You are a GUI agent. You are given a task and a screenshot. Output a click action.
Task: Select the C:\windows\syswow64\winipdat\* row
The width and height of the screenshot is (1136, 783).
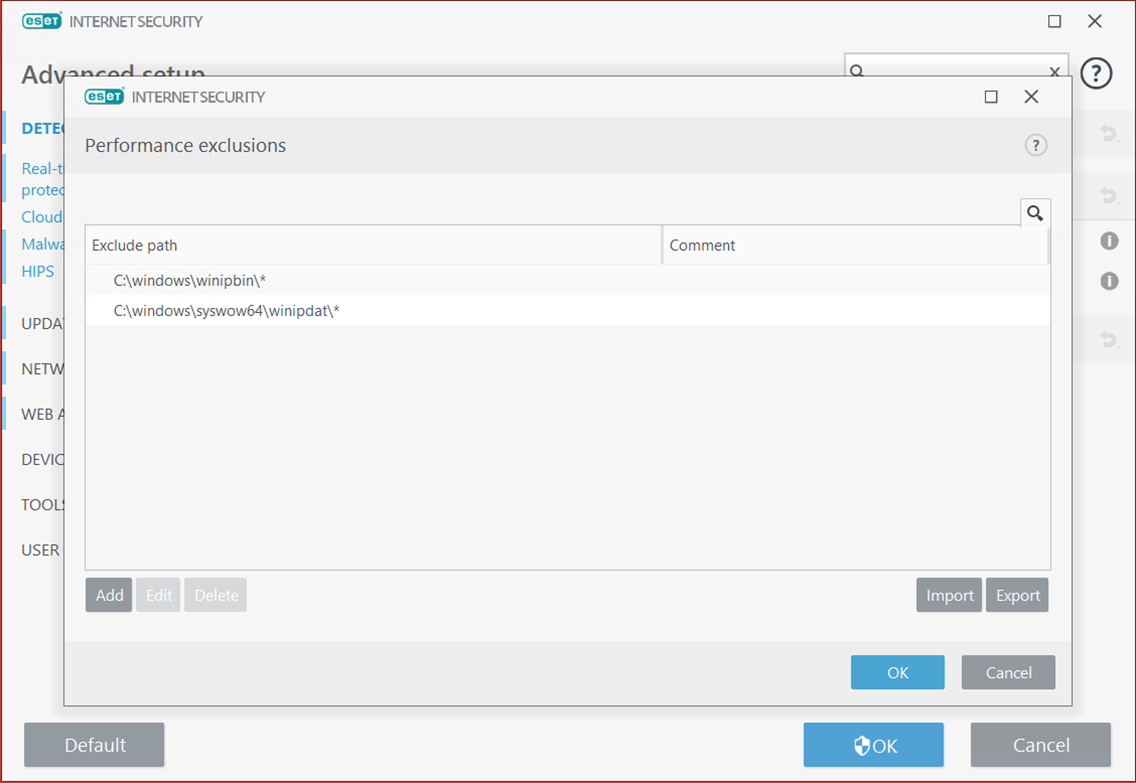567,311
